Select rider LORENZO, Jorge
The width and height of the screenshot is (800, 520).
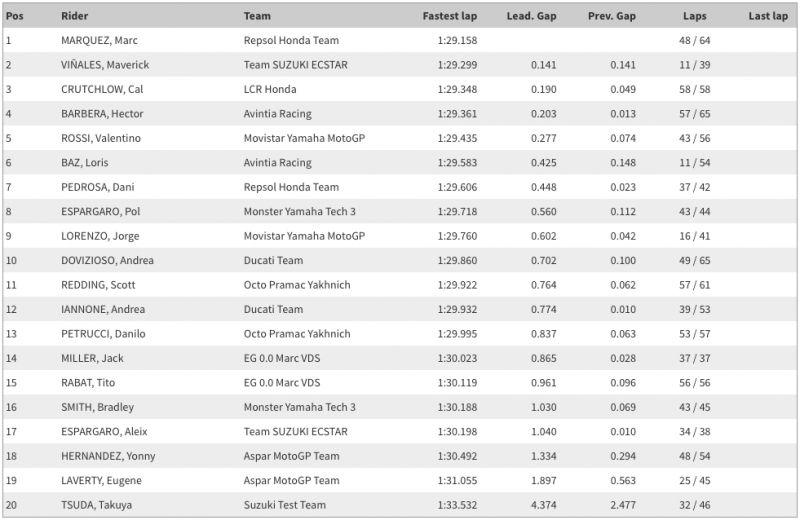click(x=100, y=236)
